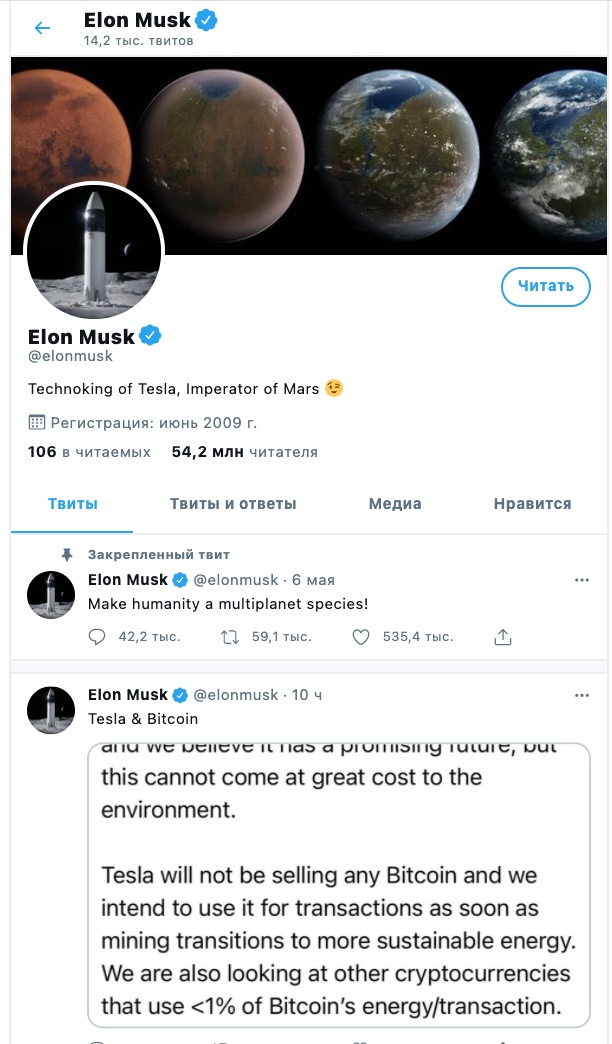Select the Нравится tab

click(x=532, y=504)
